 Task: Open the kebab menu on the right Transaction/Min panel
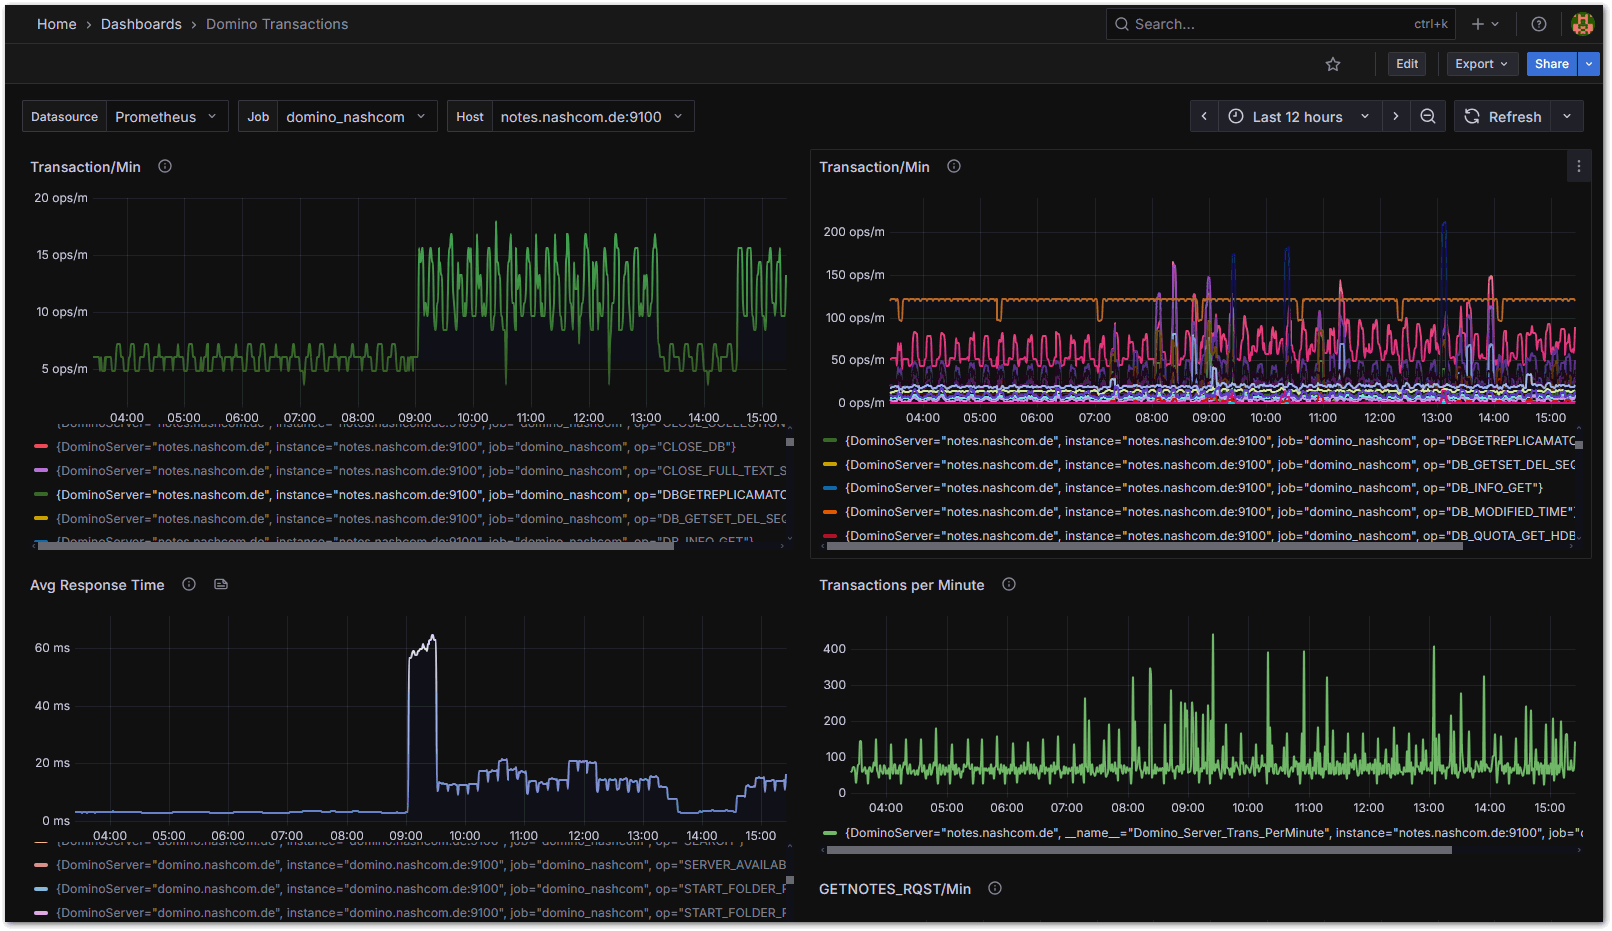click(x=1578, y=166)
